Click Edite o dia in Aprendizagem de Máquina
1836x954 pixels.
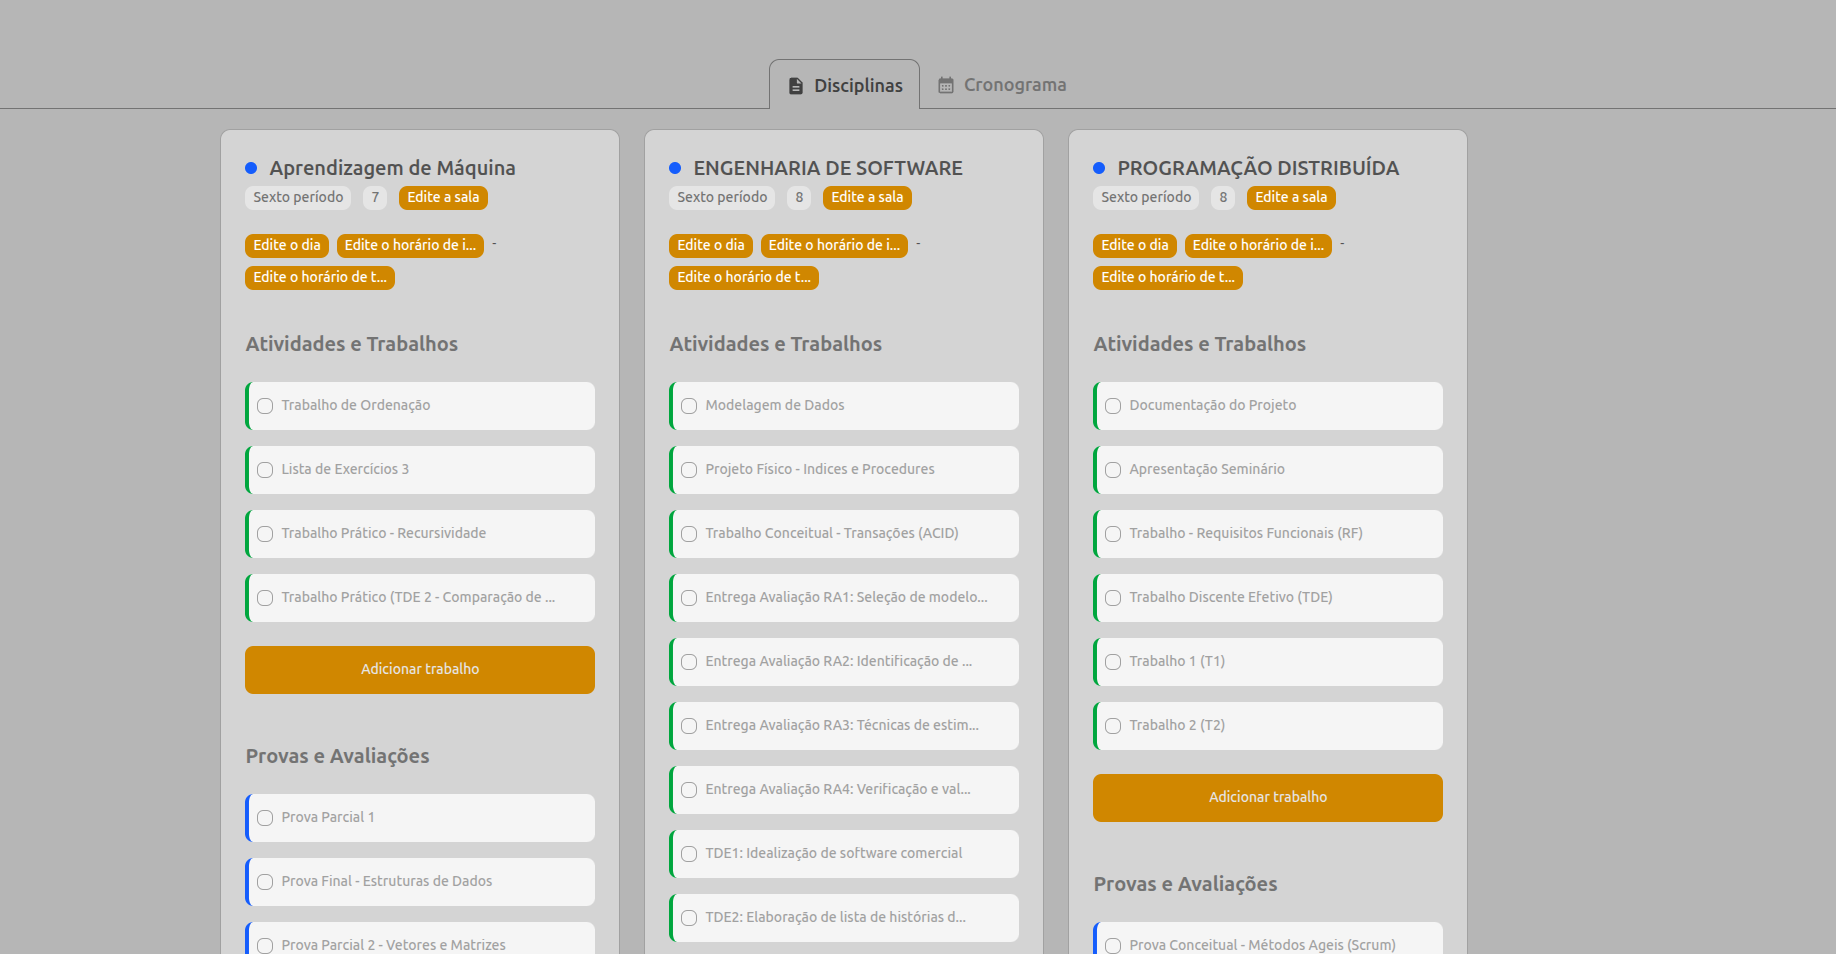coord(287,245)
